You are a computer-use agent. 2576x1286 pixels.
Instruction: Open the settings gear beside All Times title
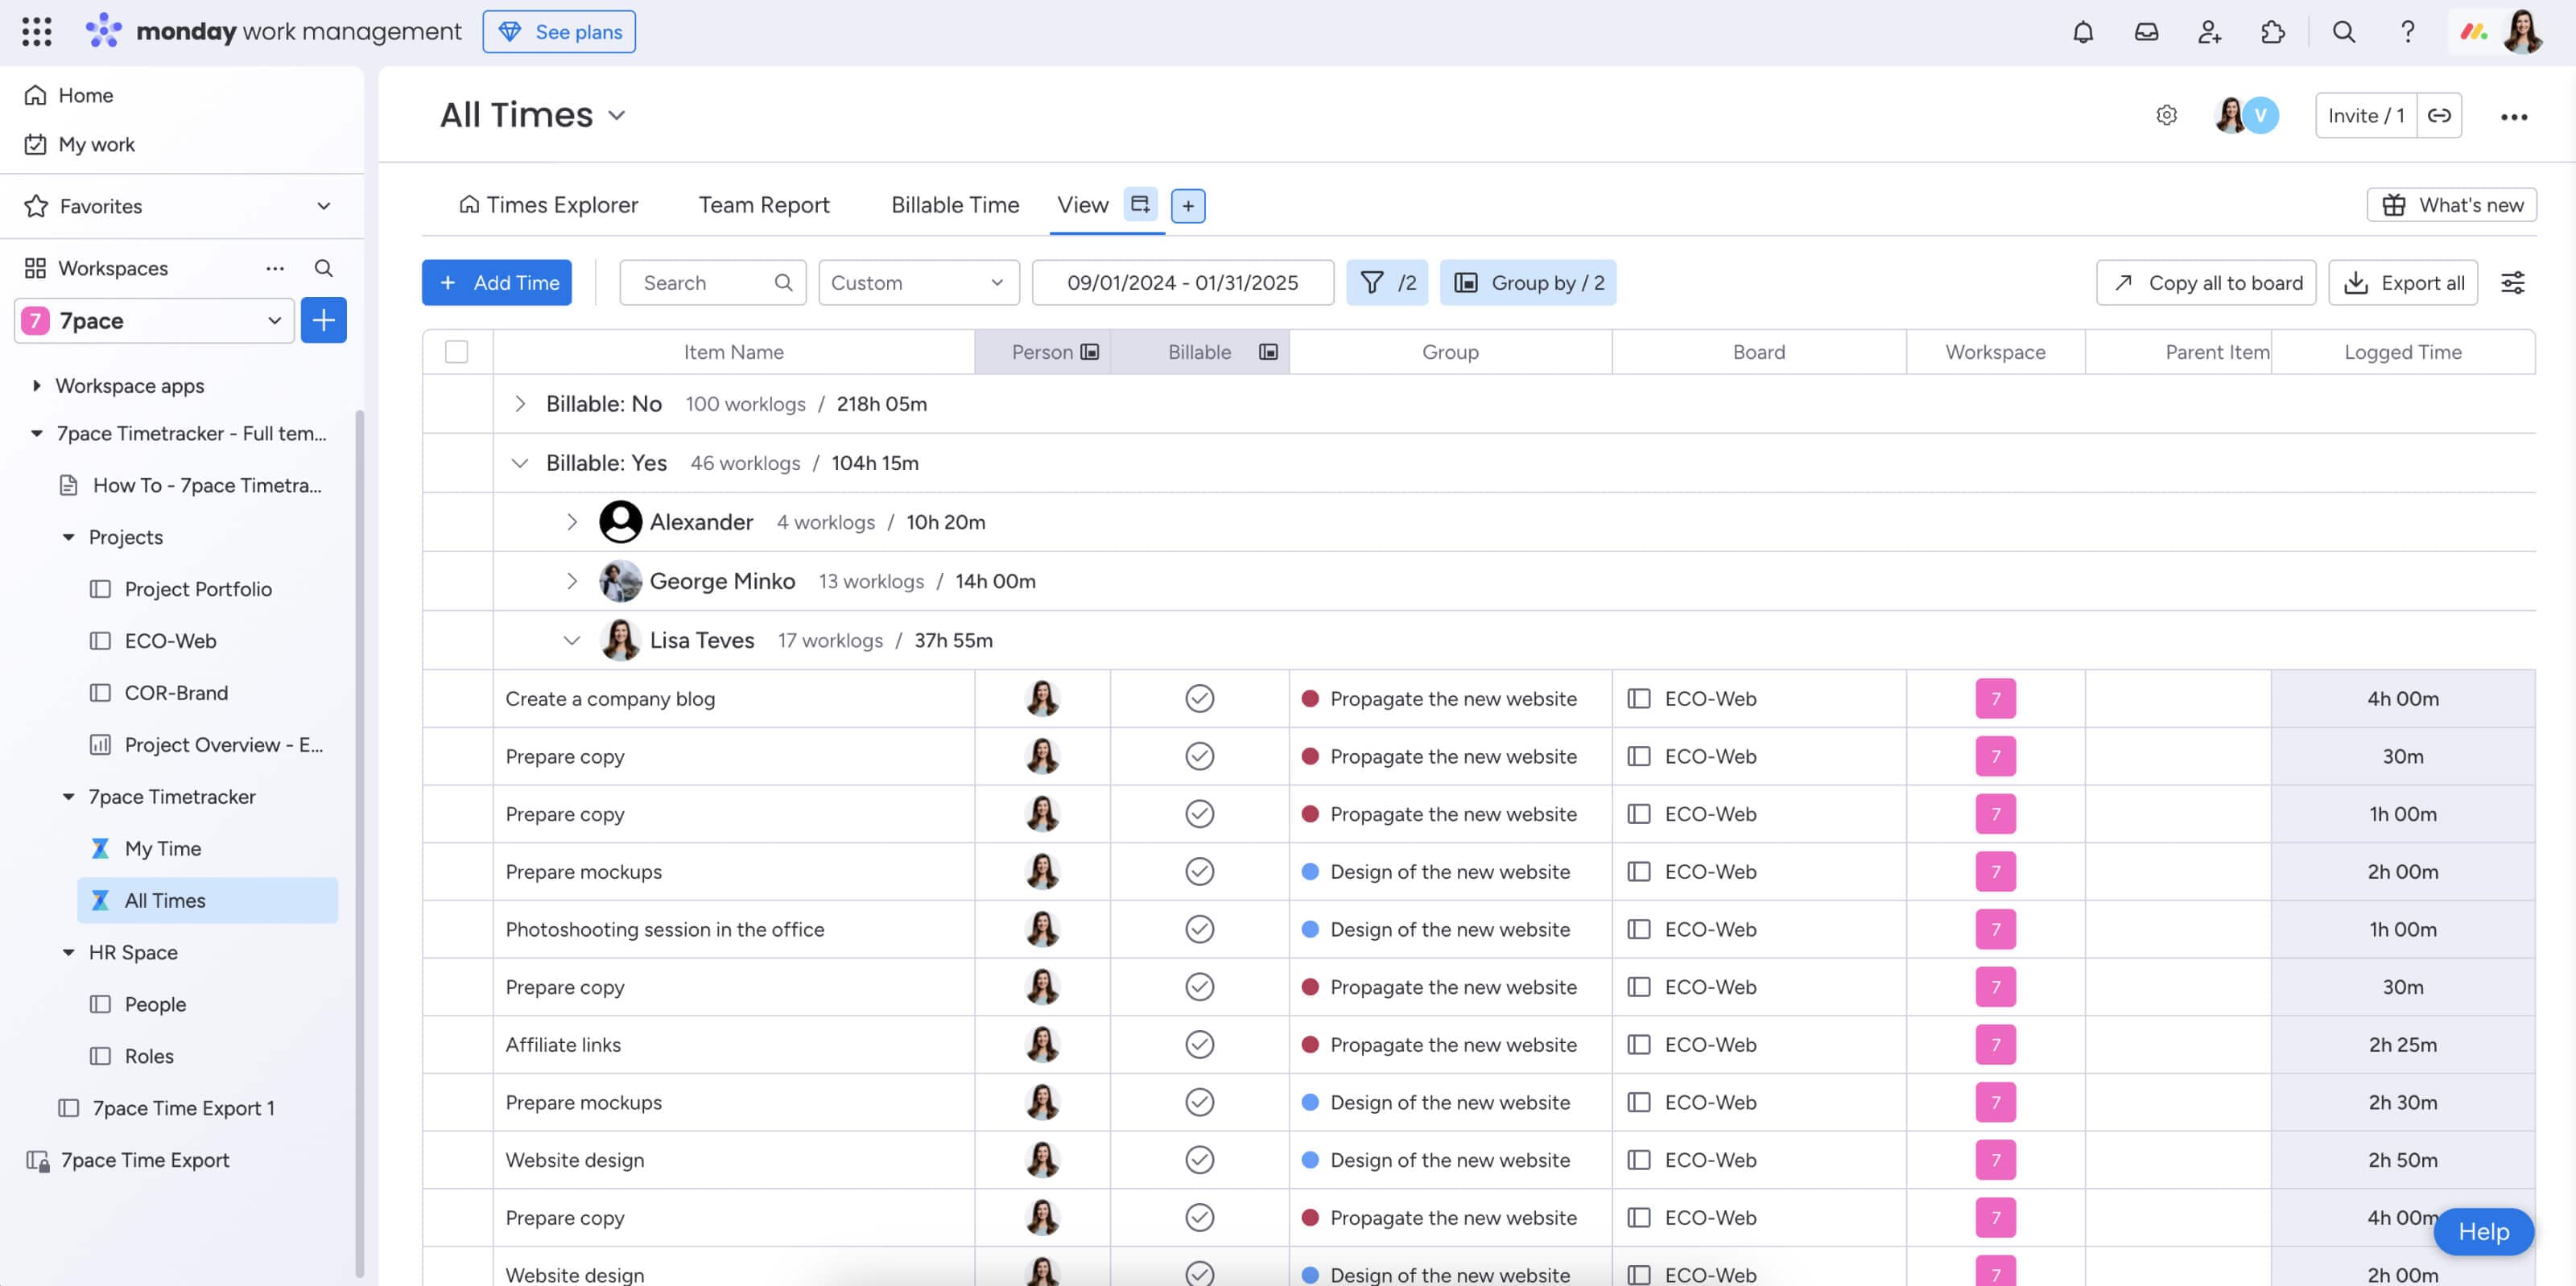(x=2166, y=115)
